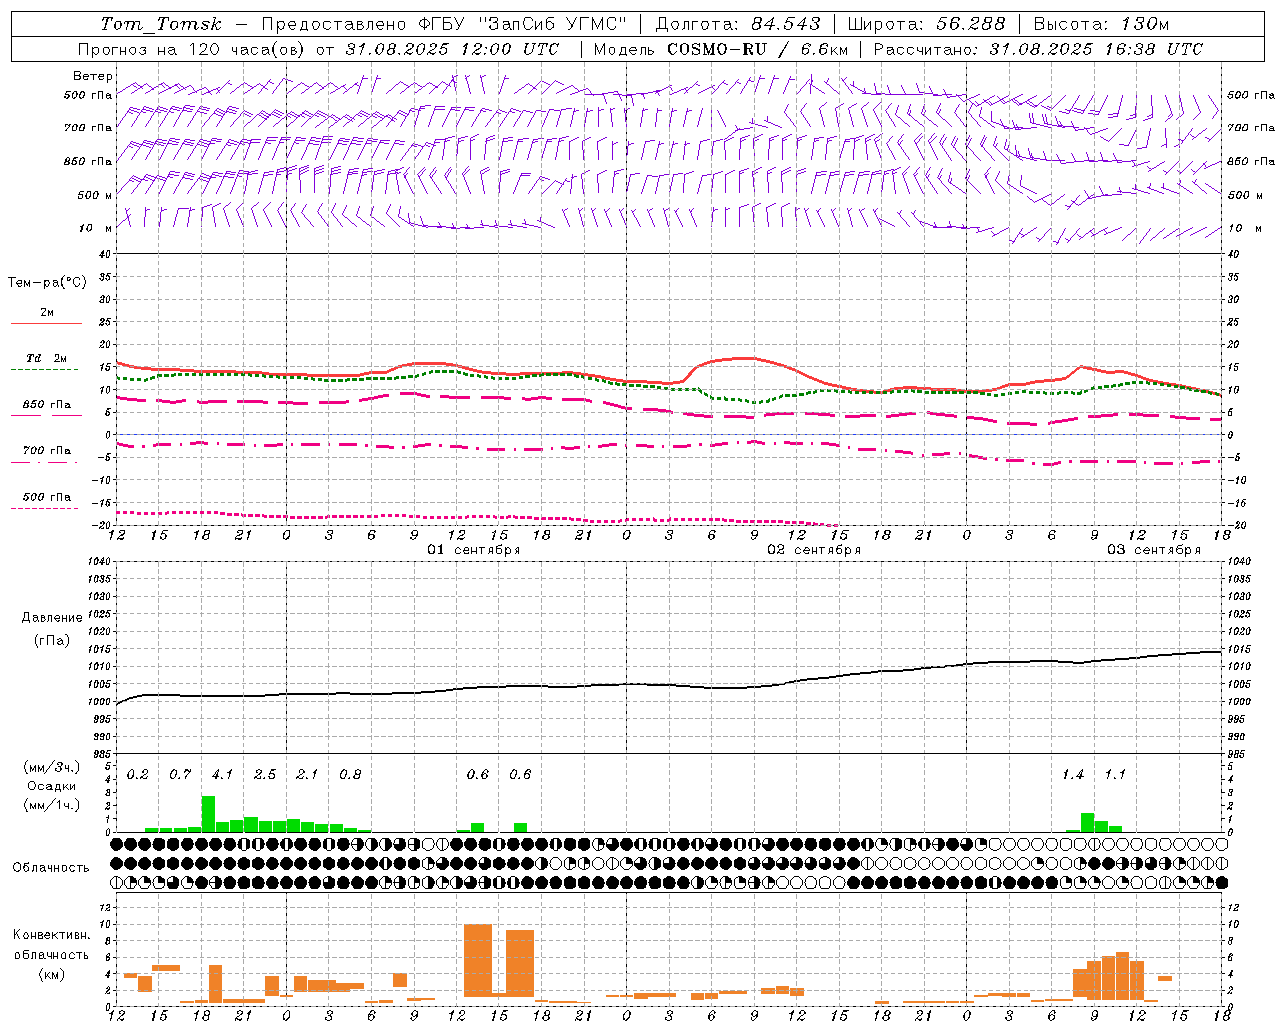Viewport: 1280px width, 1024px height.
Task: Click the red line sample under '2м' legend
Action: coord(46,323)
